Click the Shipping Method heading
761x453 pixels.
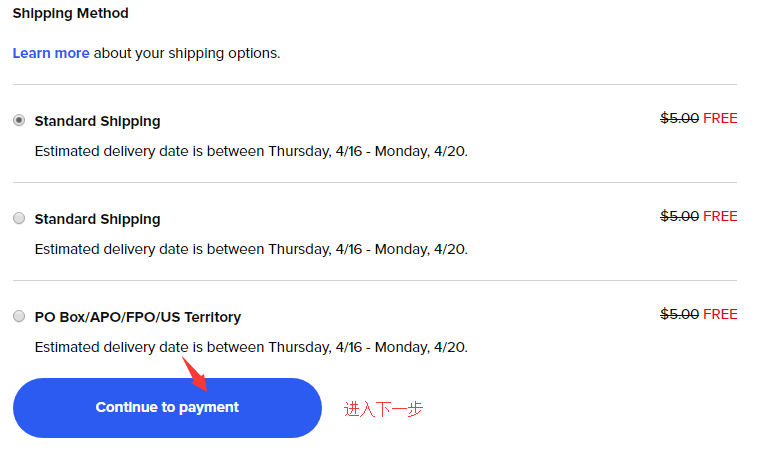pyautogui.click(x=70, y=14)
